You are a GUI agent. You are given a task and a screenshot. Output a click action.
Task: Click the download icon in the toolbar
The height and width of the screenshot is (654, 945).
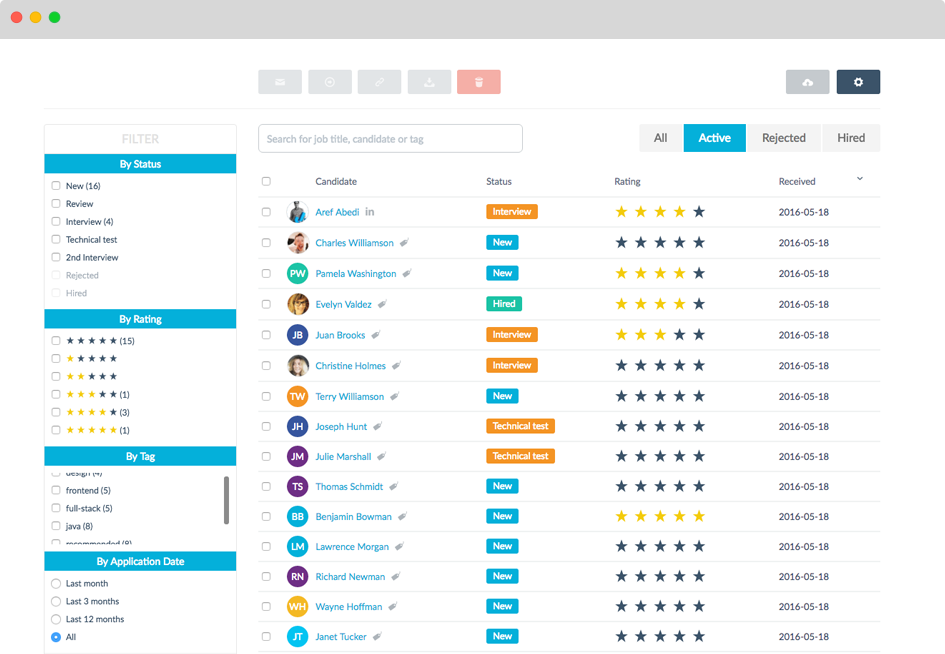coord(429,82)
